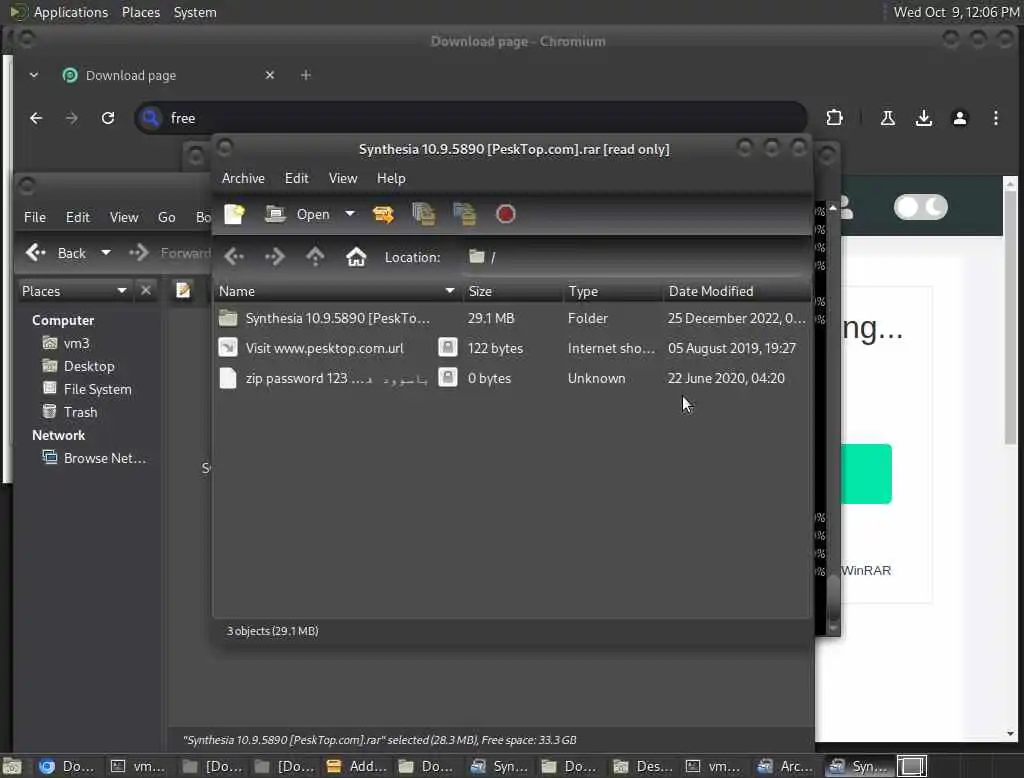Open the file manager Go menu
This screenshot has width=1024, height=778.
[167, 217]
